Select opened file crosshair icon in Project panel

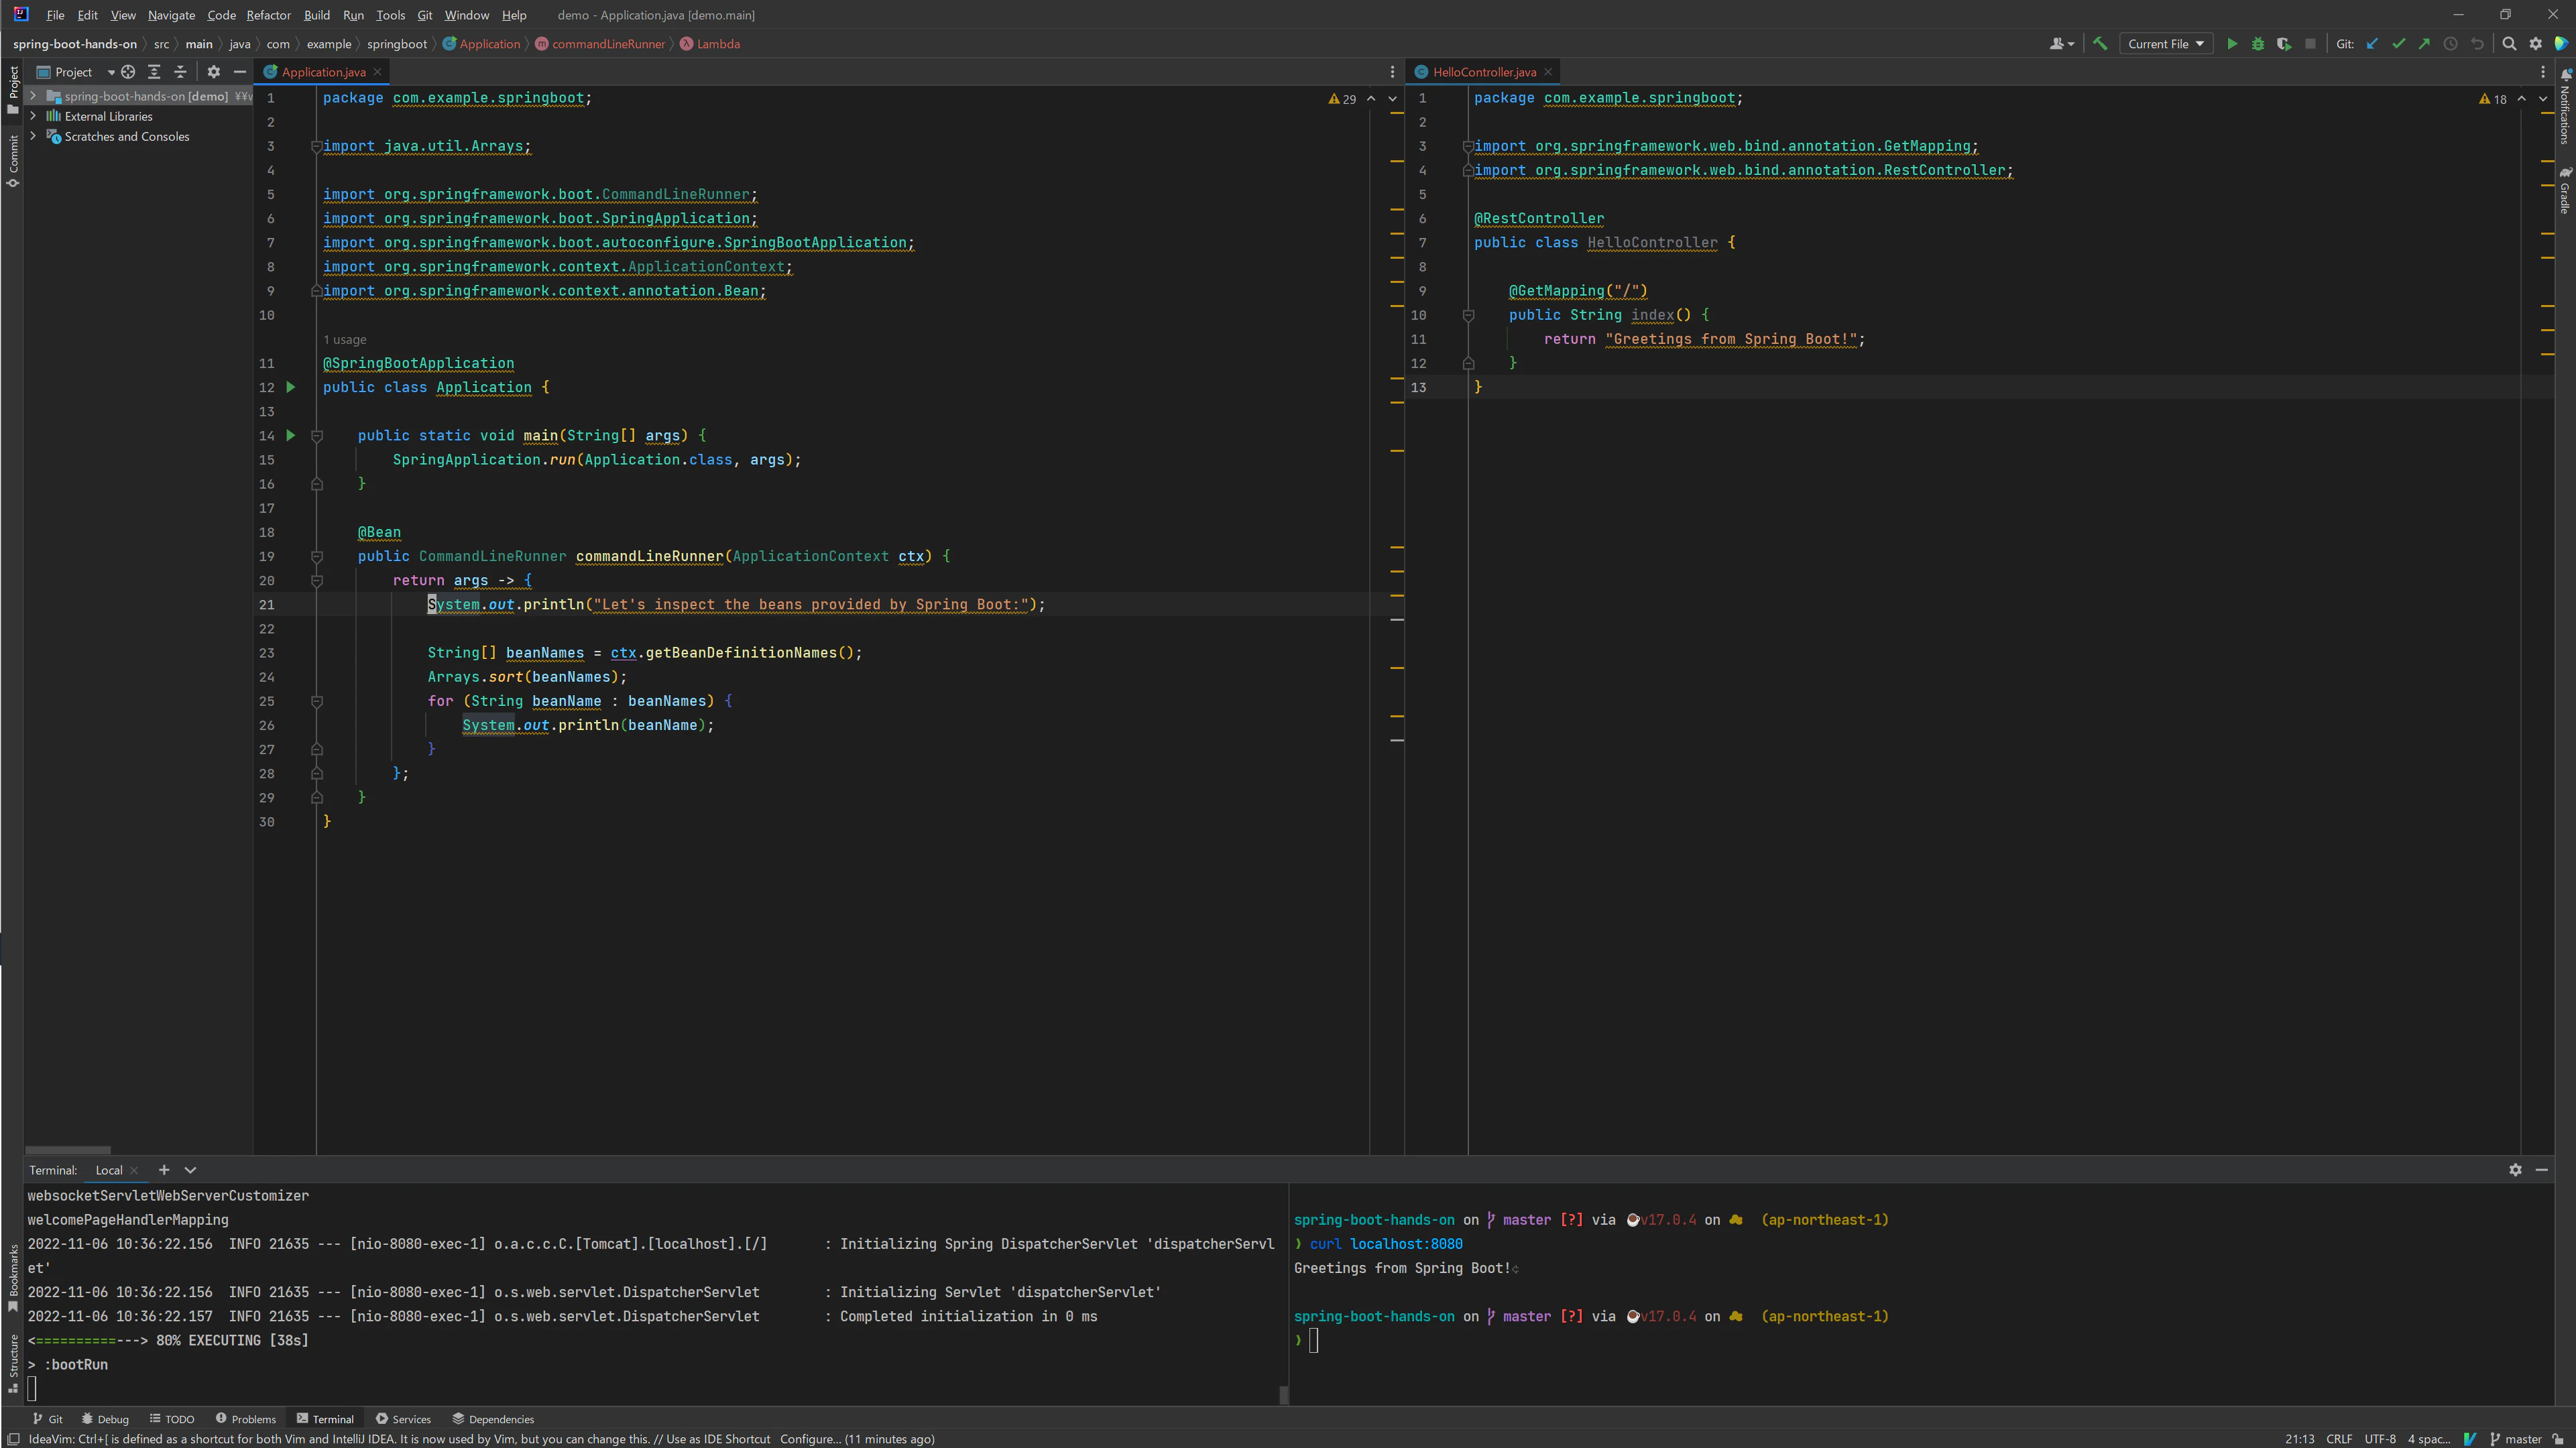point(128,72)
